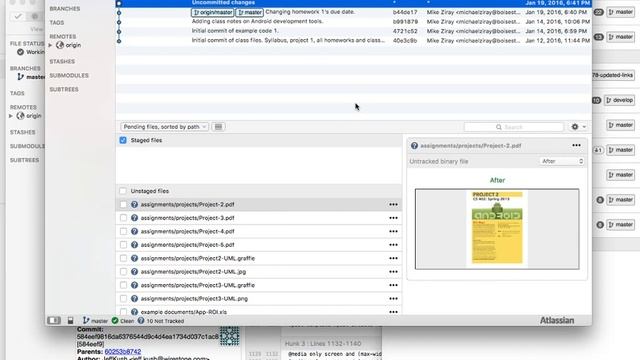Select file assignments/projects/Project-2.pdf row

point(259,204)
